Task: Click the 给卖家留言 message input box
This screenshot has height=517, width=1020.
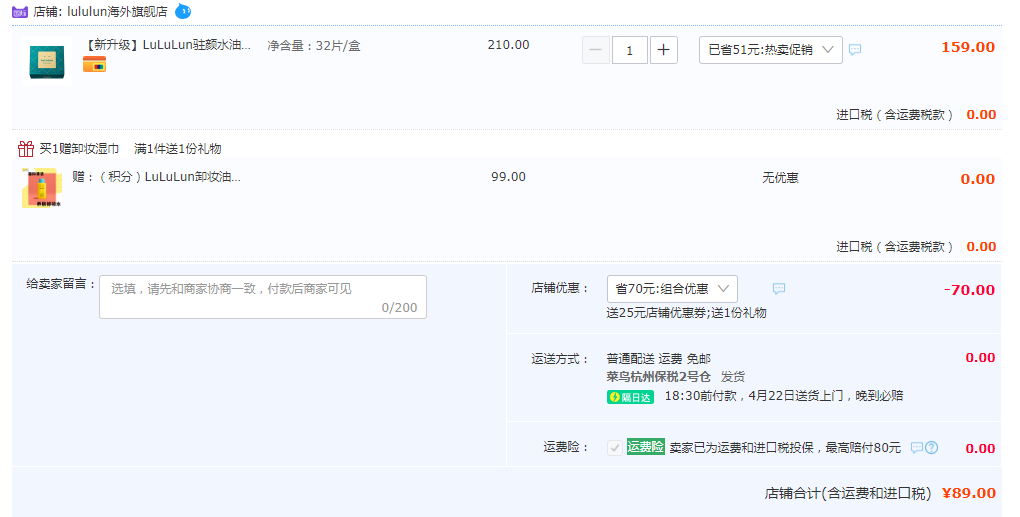Action: [263, 297]
